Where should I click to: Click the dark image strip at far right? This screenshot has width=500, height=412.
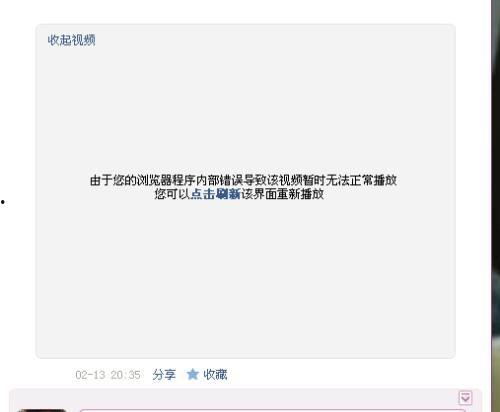(x=496, y=206)
